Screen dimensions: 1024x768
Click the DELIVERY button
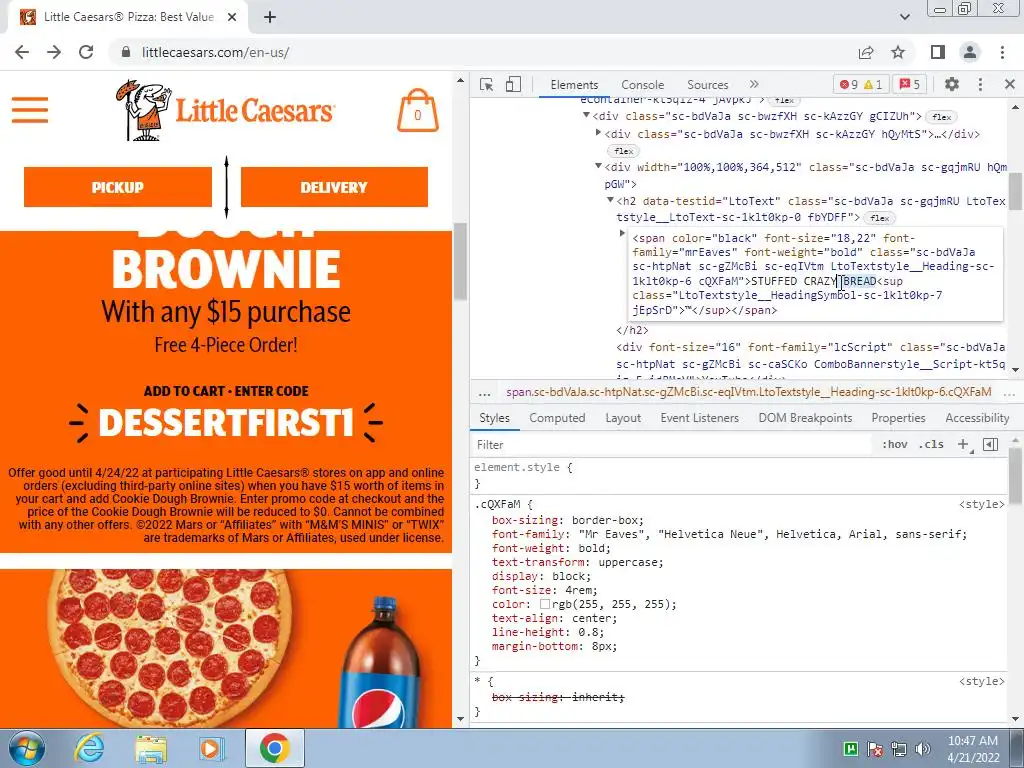point(334,187)
